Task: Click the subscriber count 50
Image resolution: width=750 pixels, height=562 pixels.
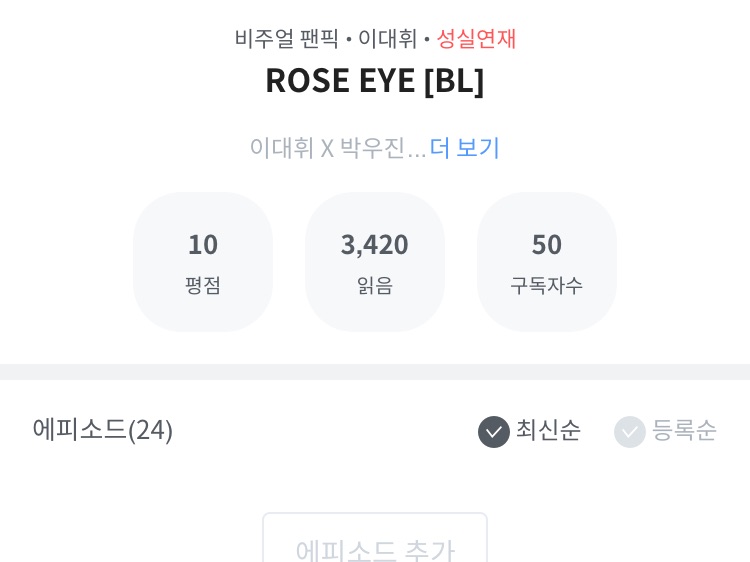Action: pos(547,244)
